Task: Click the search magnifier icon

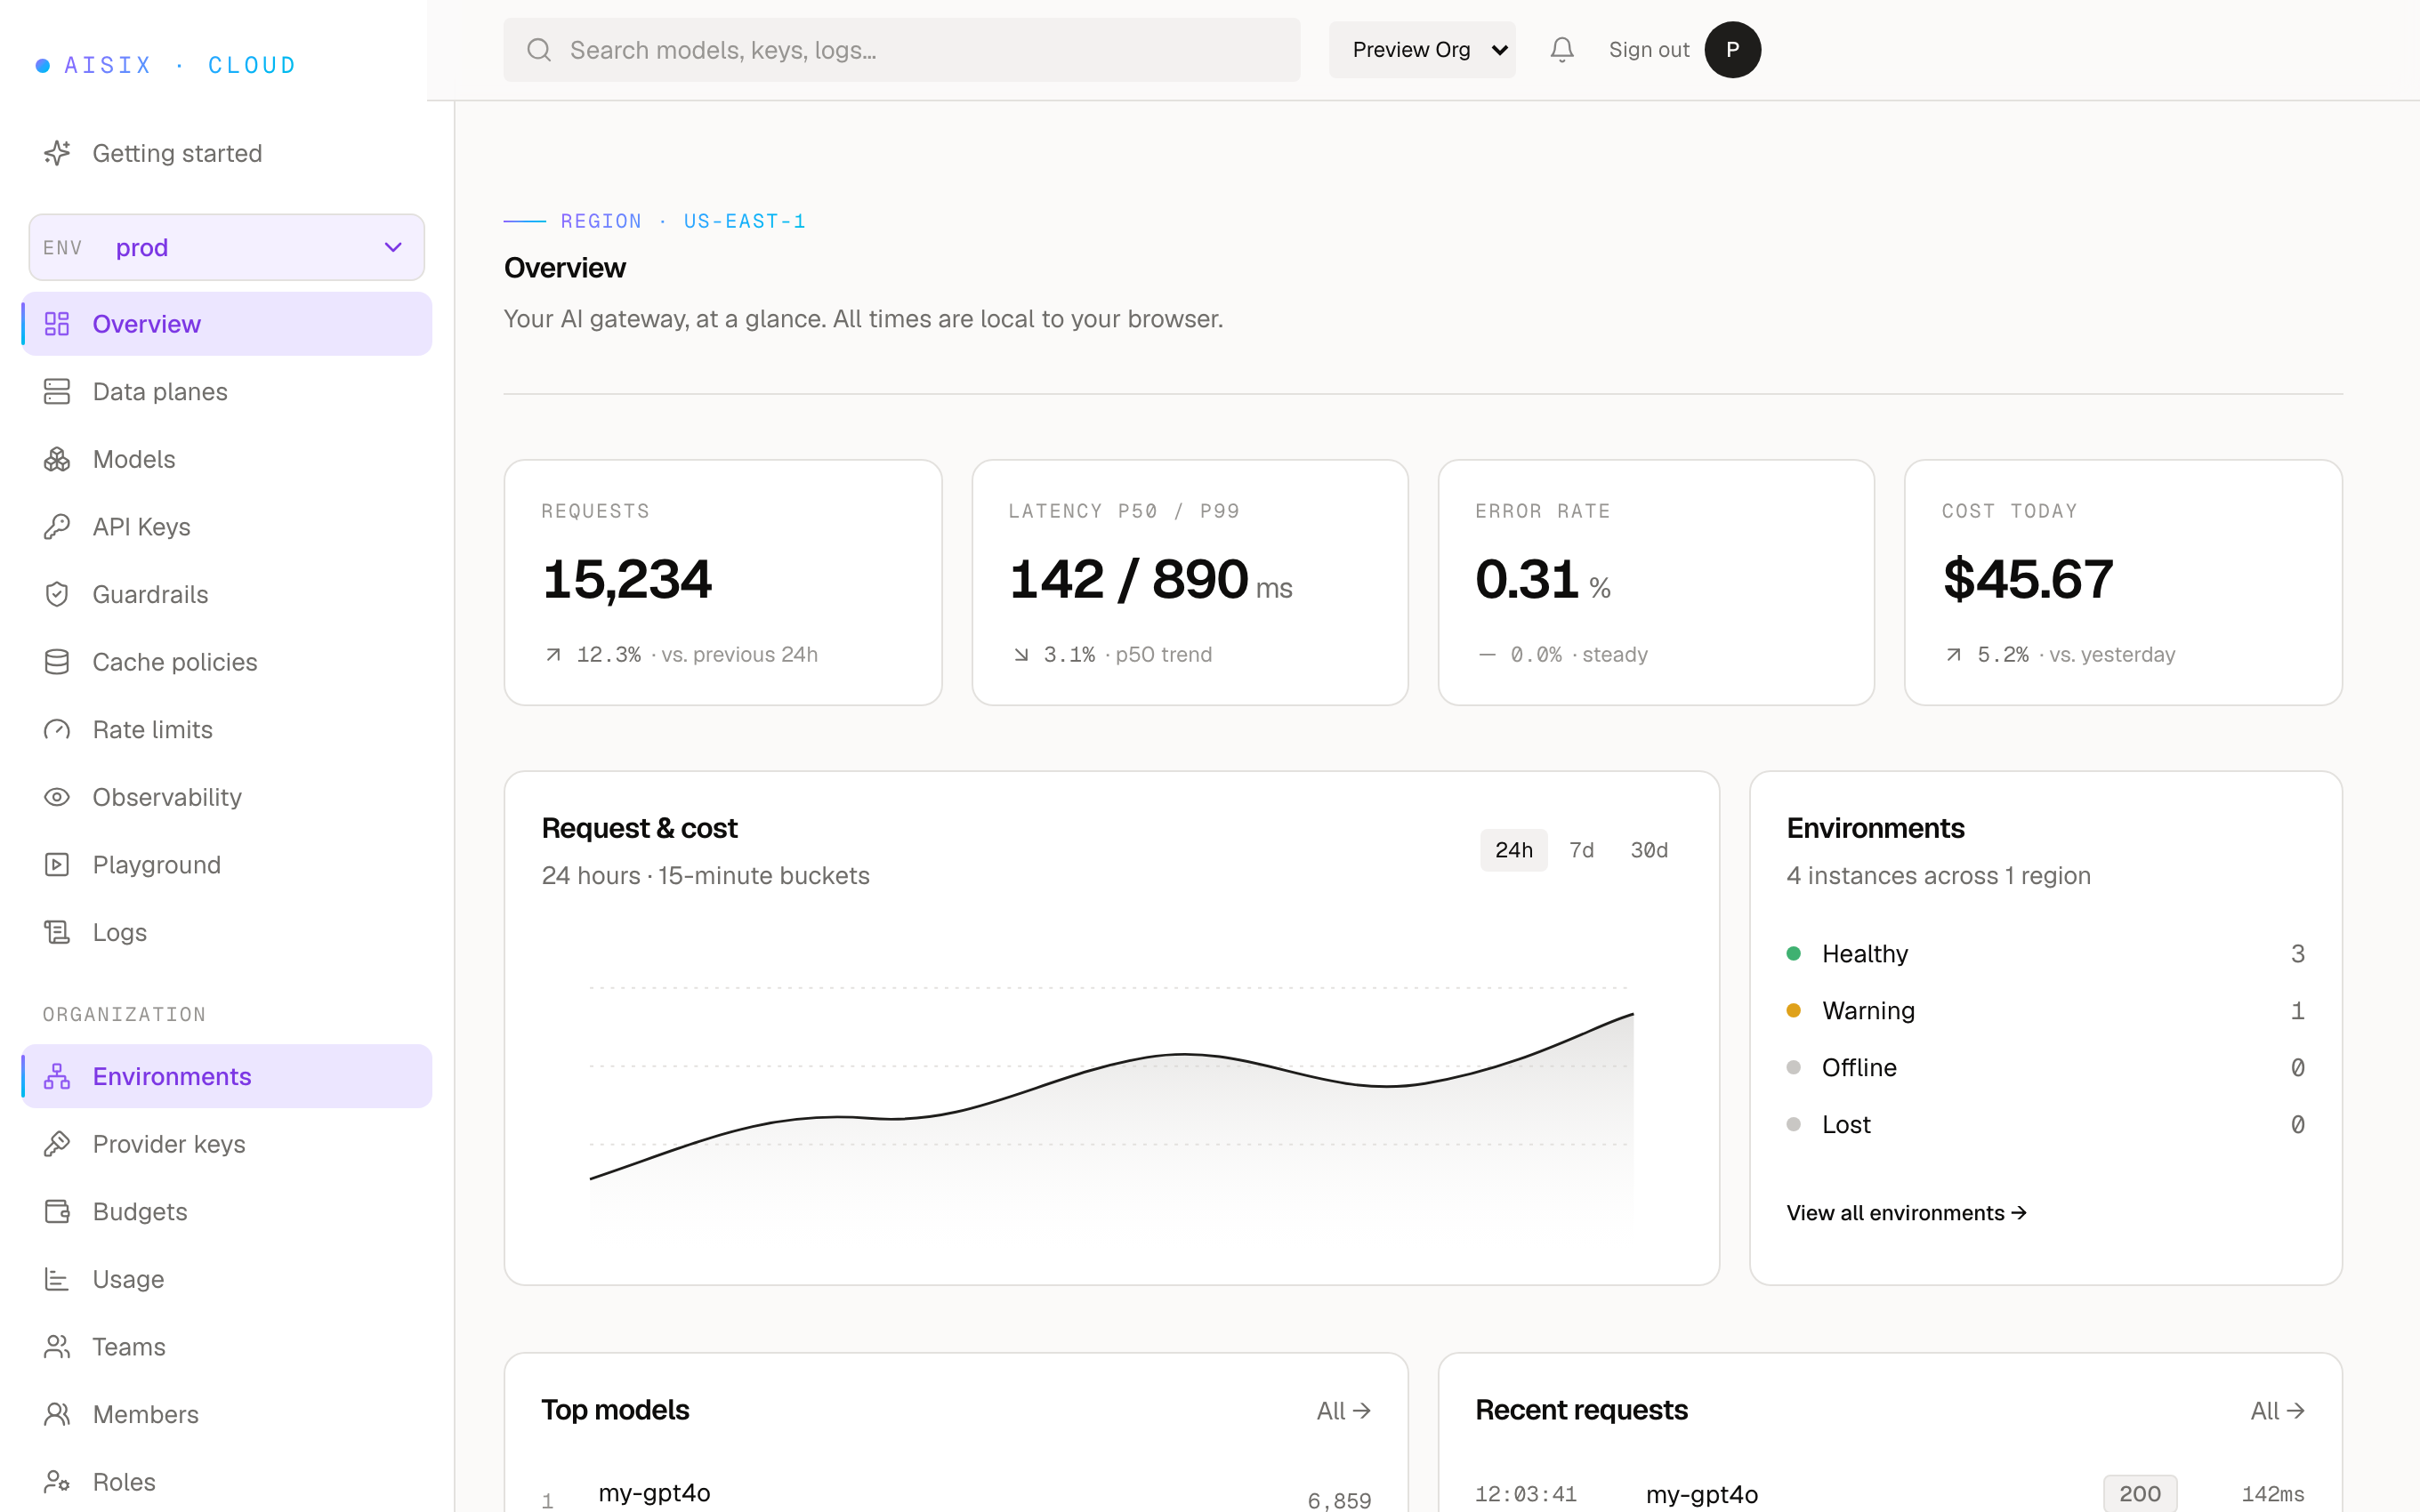Action: [539, 50]
